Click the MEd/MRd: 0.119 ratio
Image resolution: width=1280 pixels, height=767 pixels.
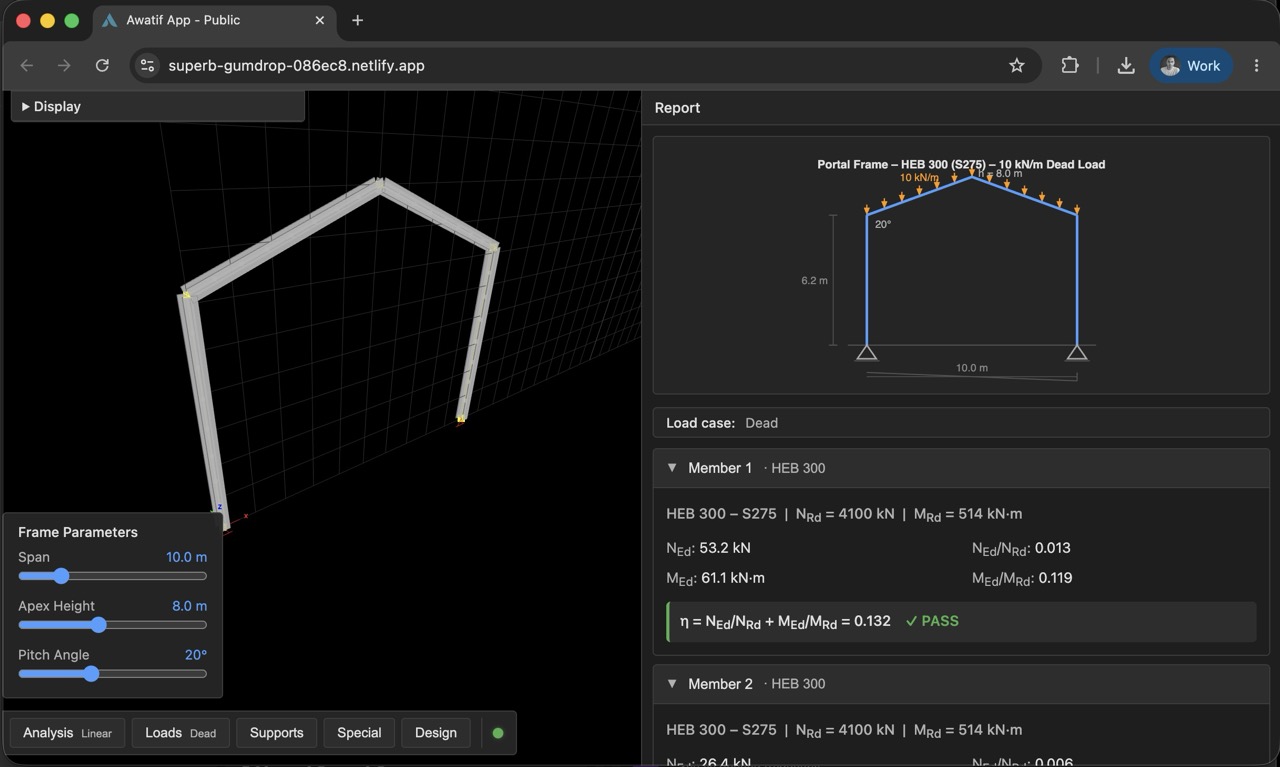(1022, 578)
